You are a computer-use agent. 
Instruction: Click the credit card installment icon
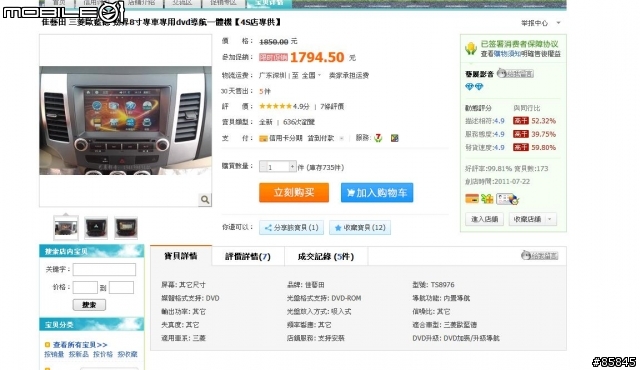point(263,138)
